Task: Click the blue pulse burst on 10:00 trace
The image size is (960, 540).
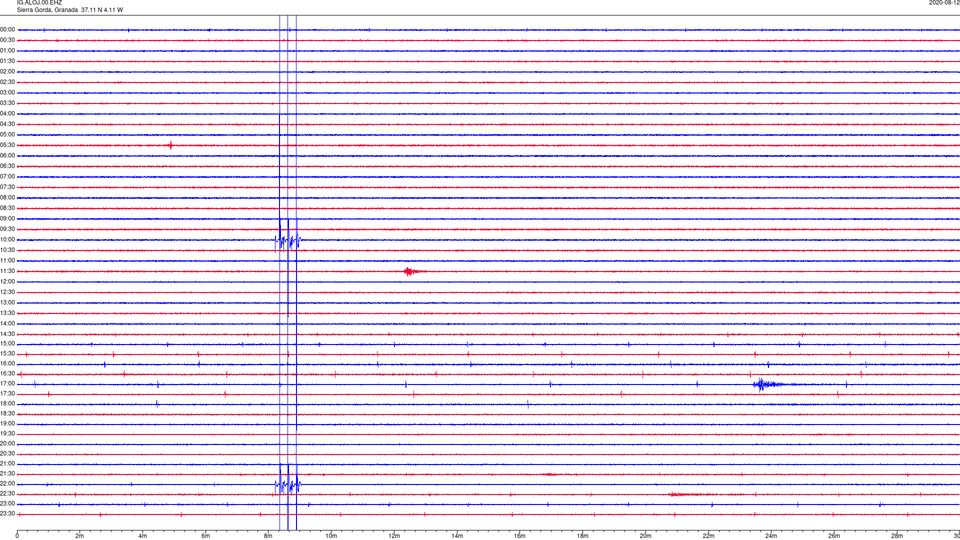Action: point(288,241)
